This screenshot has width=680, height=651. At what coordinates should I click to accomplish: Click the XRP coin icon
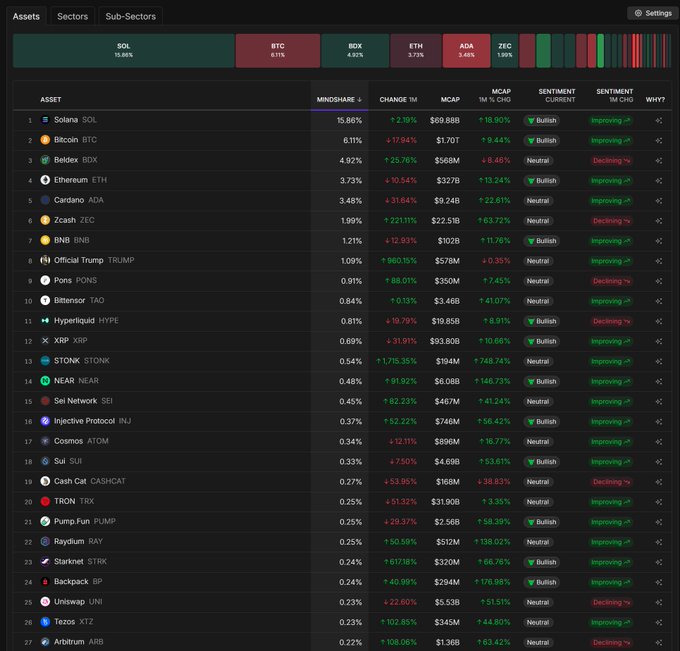(45, 341)
